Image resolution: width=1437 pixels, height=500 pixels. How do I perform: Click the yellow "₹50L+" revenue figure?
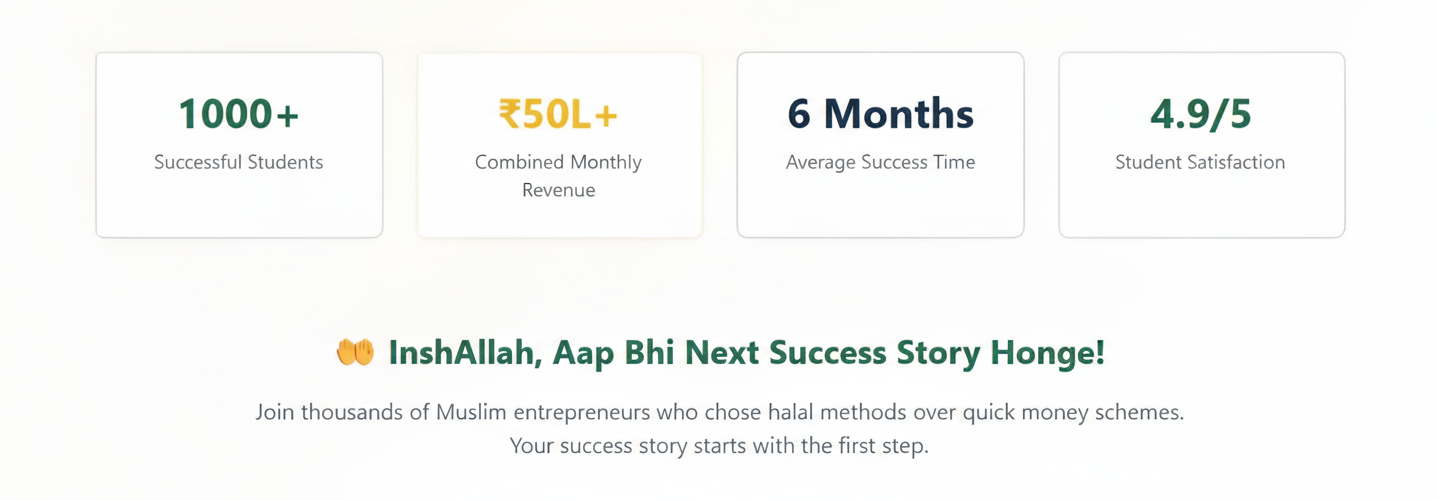pos(559,115)
